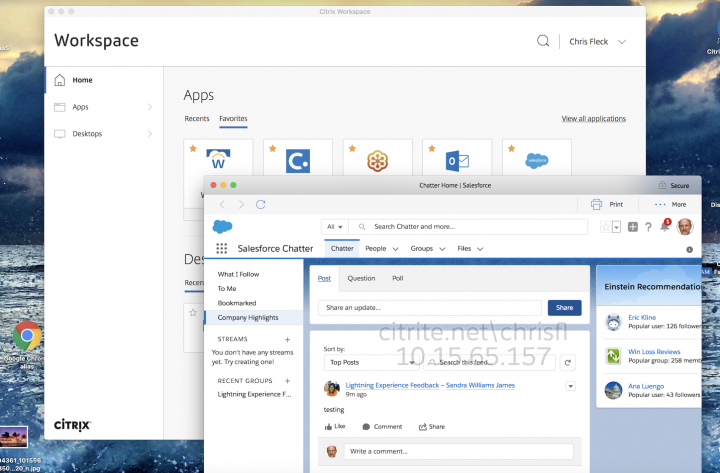The height and width of the screenshot is (473, 720).
Task: Open the Salesforce help question mark
Action: point(648,227)
